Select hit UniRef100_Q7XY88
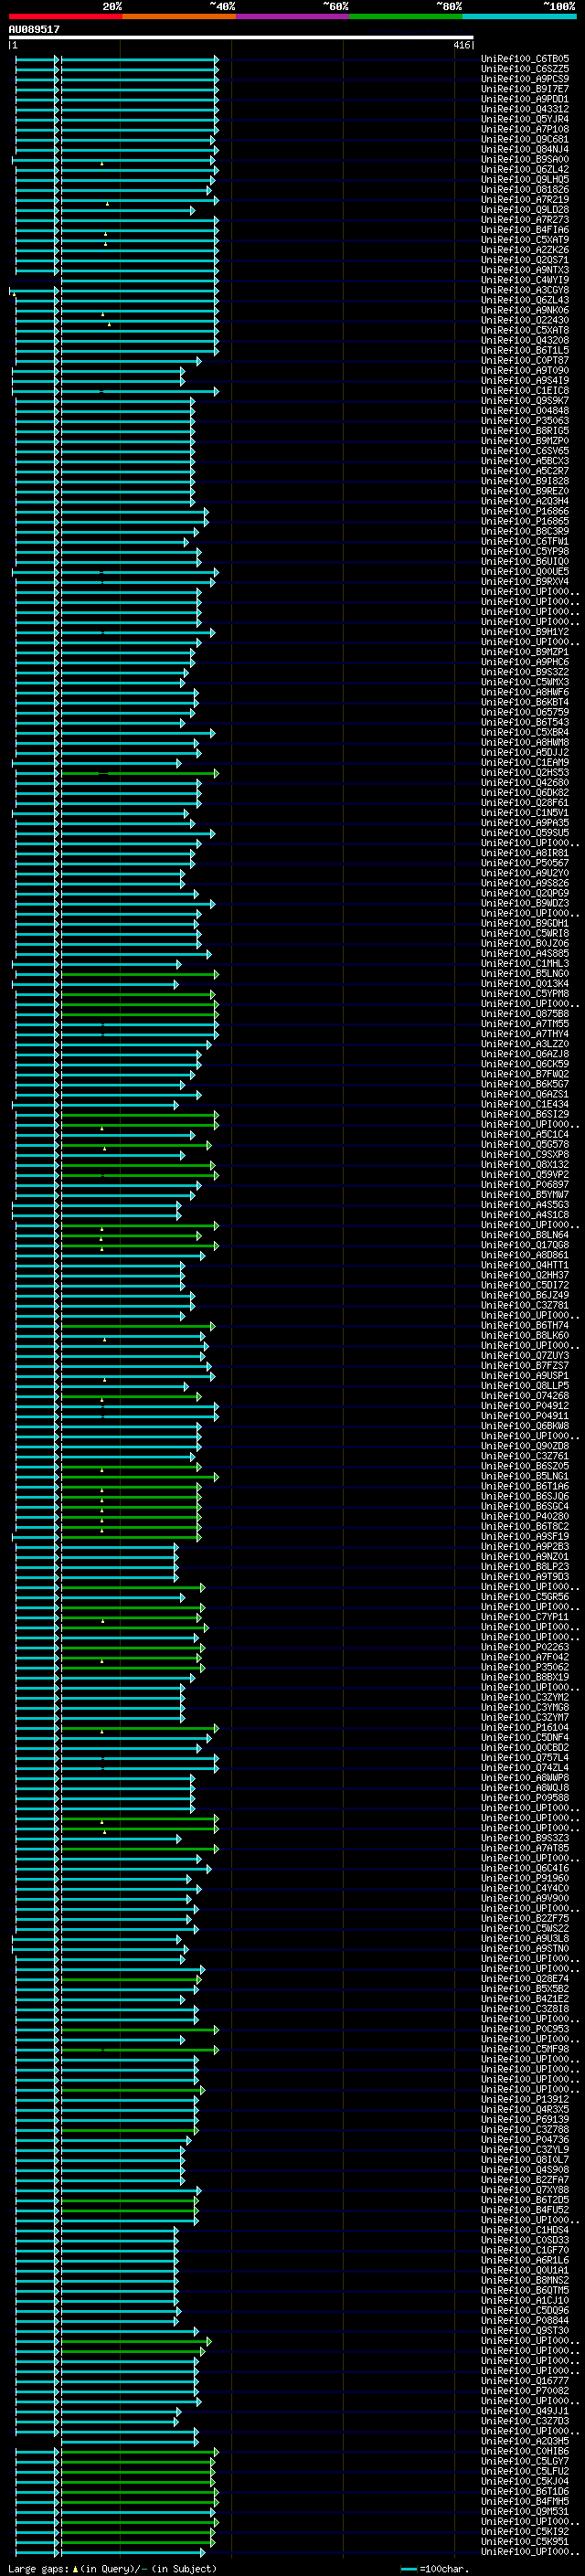 tap(525, 2190)
